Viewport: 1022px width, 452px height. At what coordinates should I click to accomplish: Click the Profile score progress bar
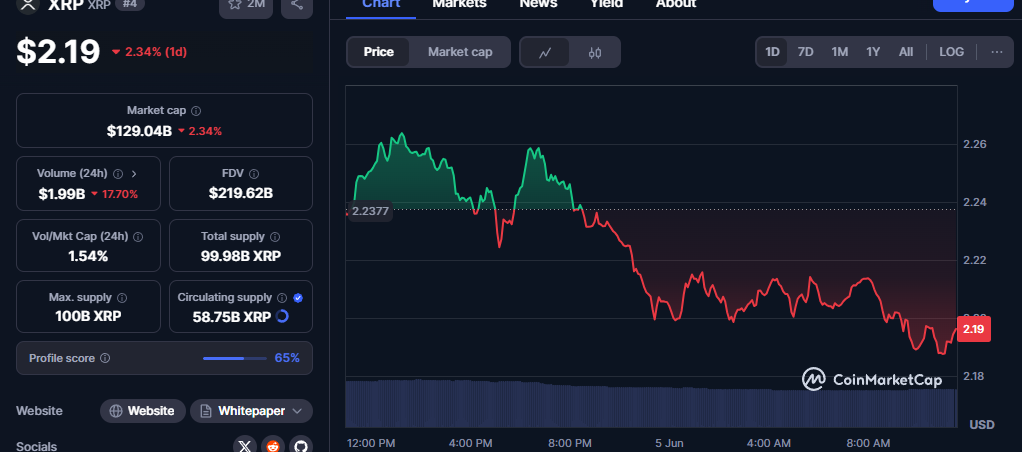click(x=235, y=358)
